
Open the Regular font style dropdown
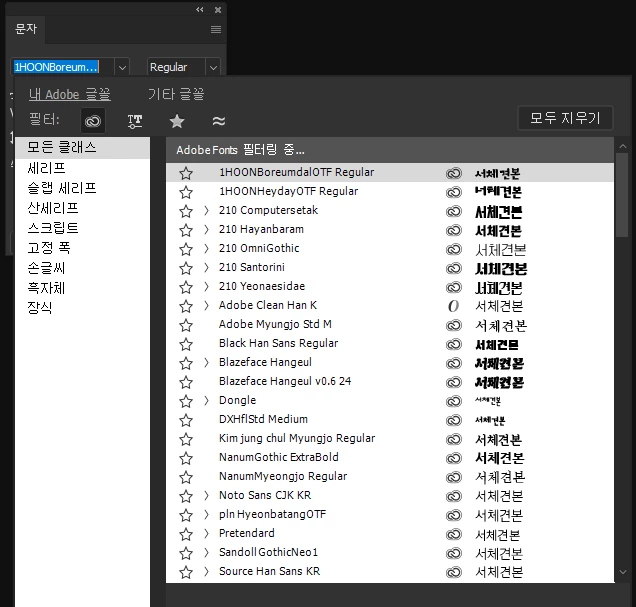point(213,67)
